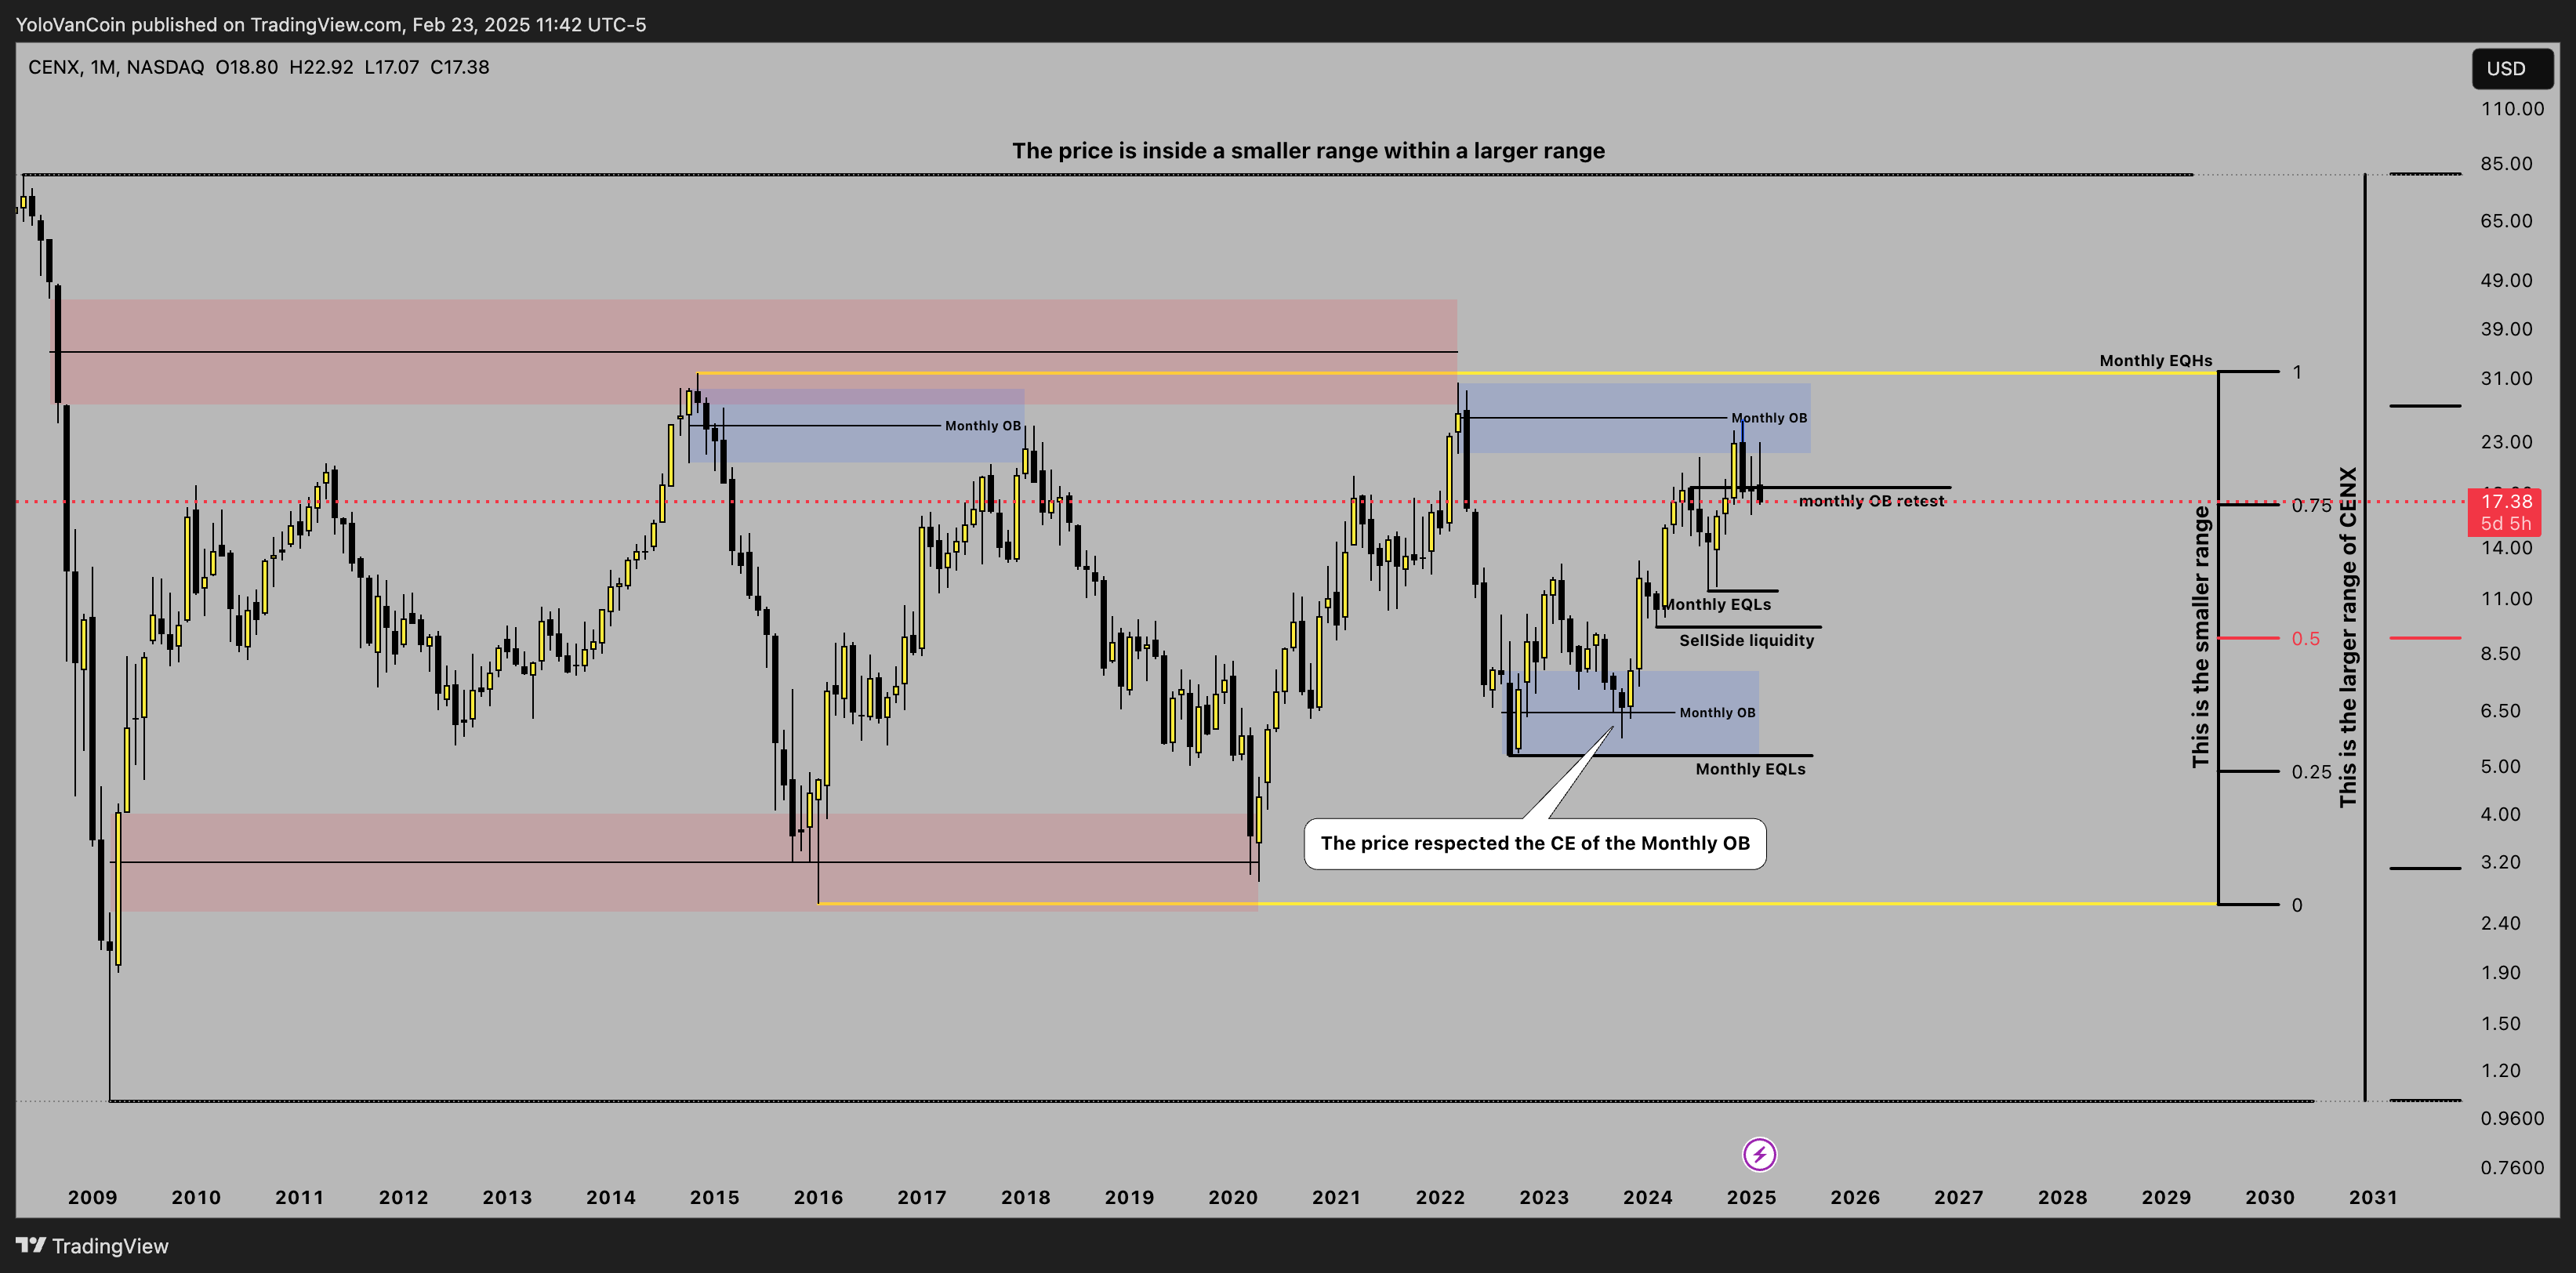Click the 'Monthly OB' label in 2025 blue zone

tap(1769, 418)
